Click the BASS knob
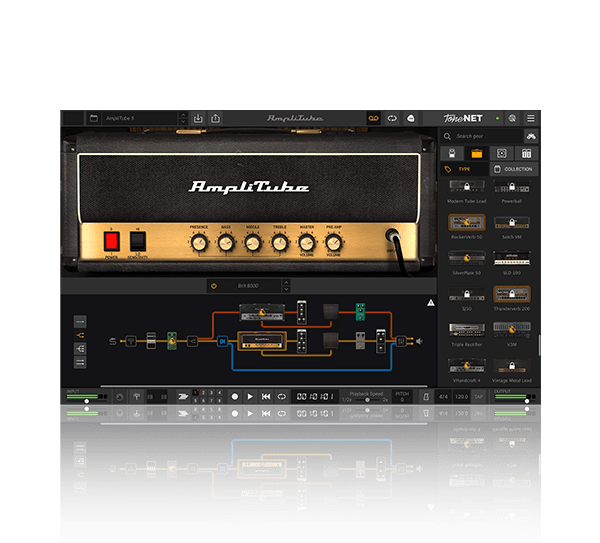This screenshot has height=543, width=600. (226, 243)
